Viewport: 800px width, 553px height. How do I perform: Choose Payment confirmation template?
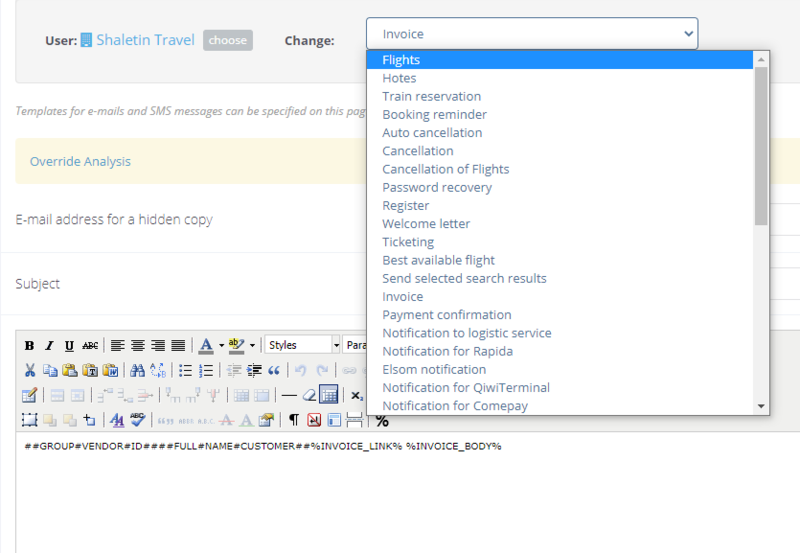coord(560,315)
